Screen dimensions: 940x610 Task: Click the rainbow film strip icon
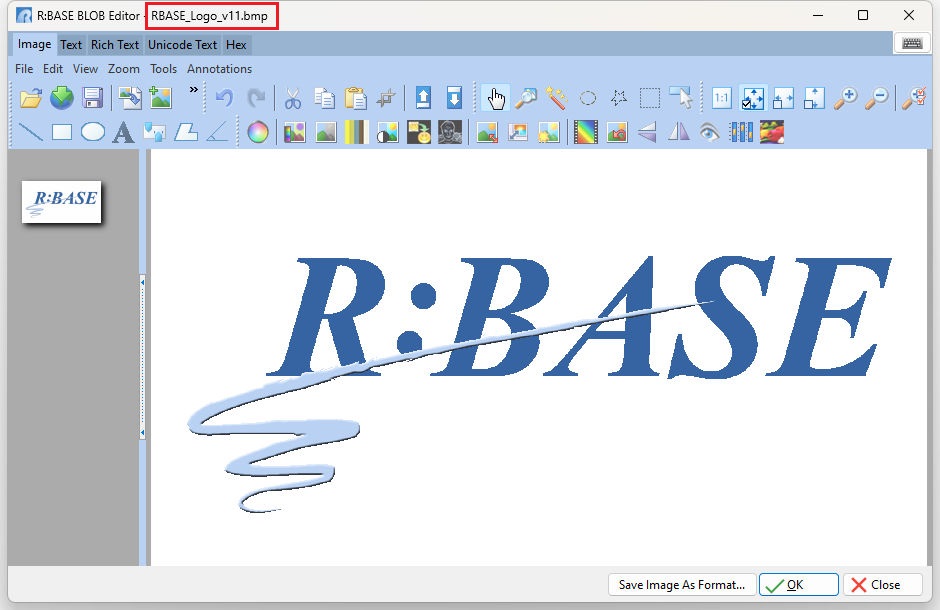(586, 132)
